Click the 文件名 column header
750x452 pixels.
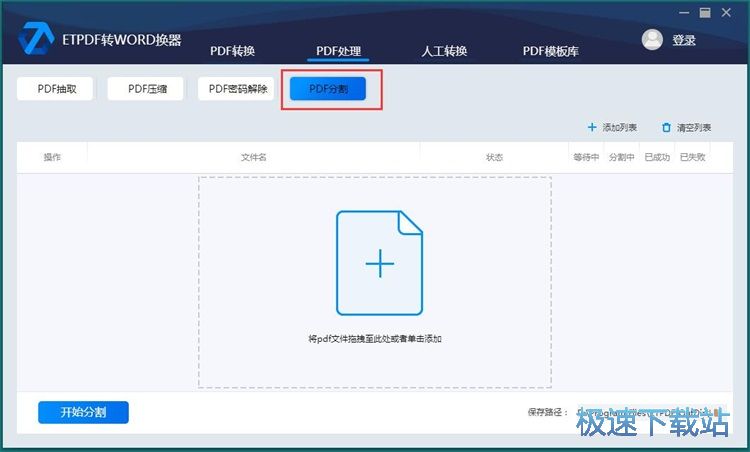tap(254, 157)
